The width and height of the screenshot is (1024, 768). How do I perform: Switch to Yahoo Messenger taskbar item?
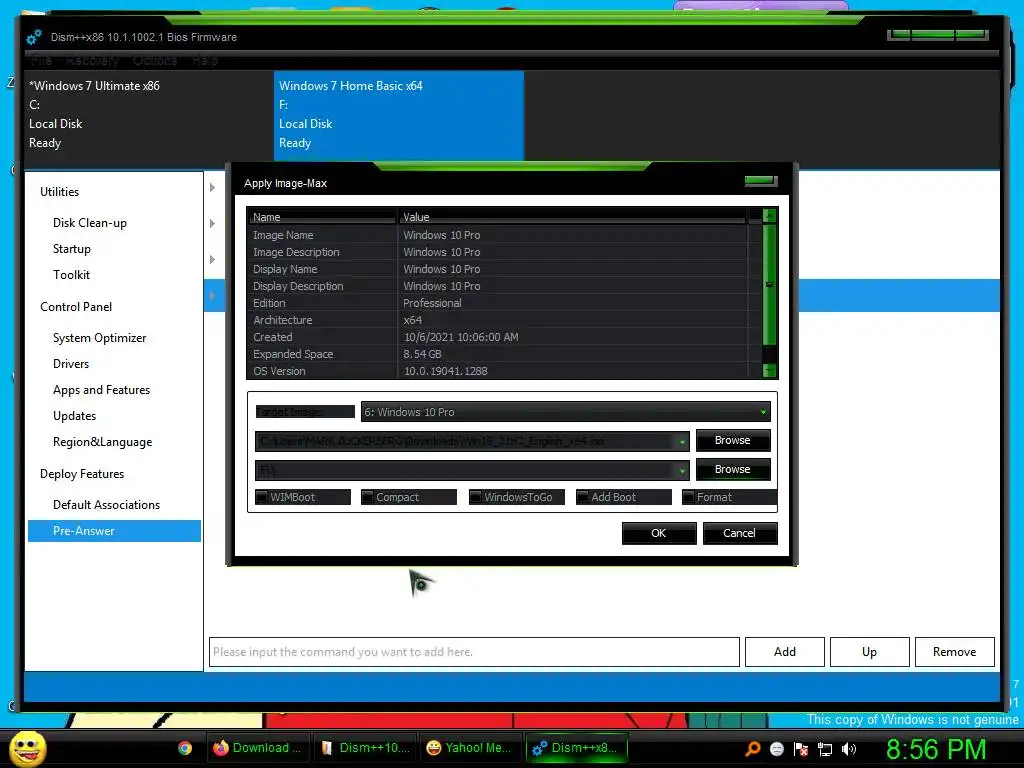pos(470,748)
